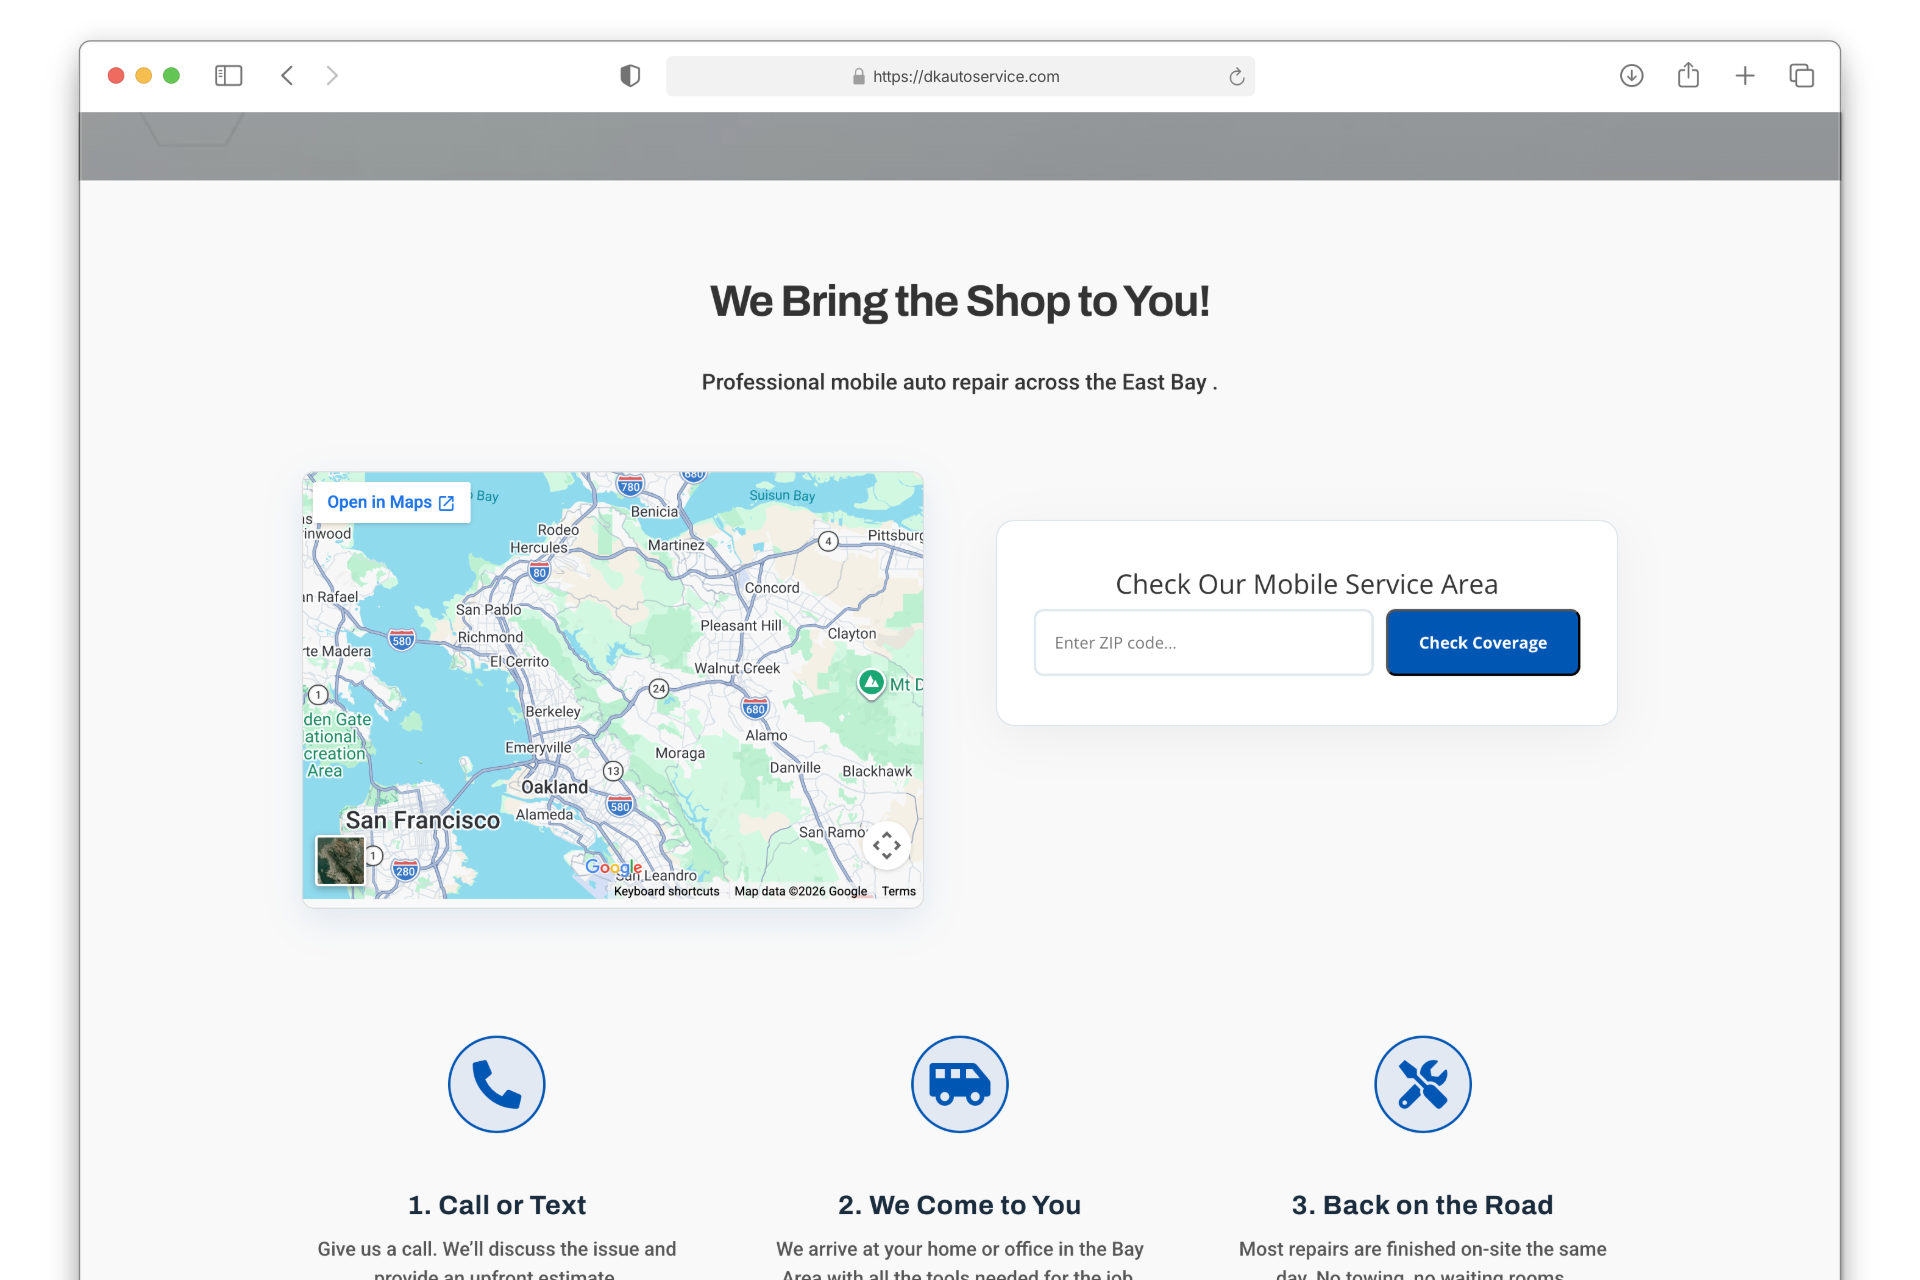Switch the map to satellite view thumbnail
The width and height of the screenshot is (1920, 1280).
340,860
